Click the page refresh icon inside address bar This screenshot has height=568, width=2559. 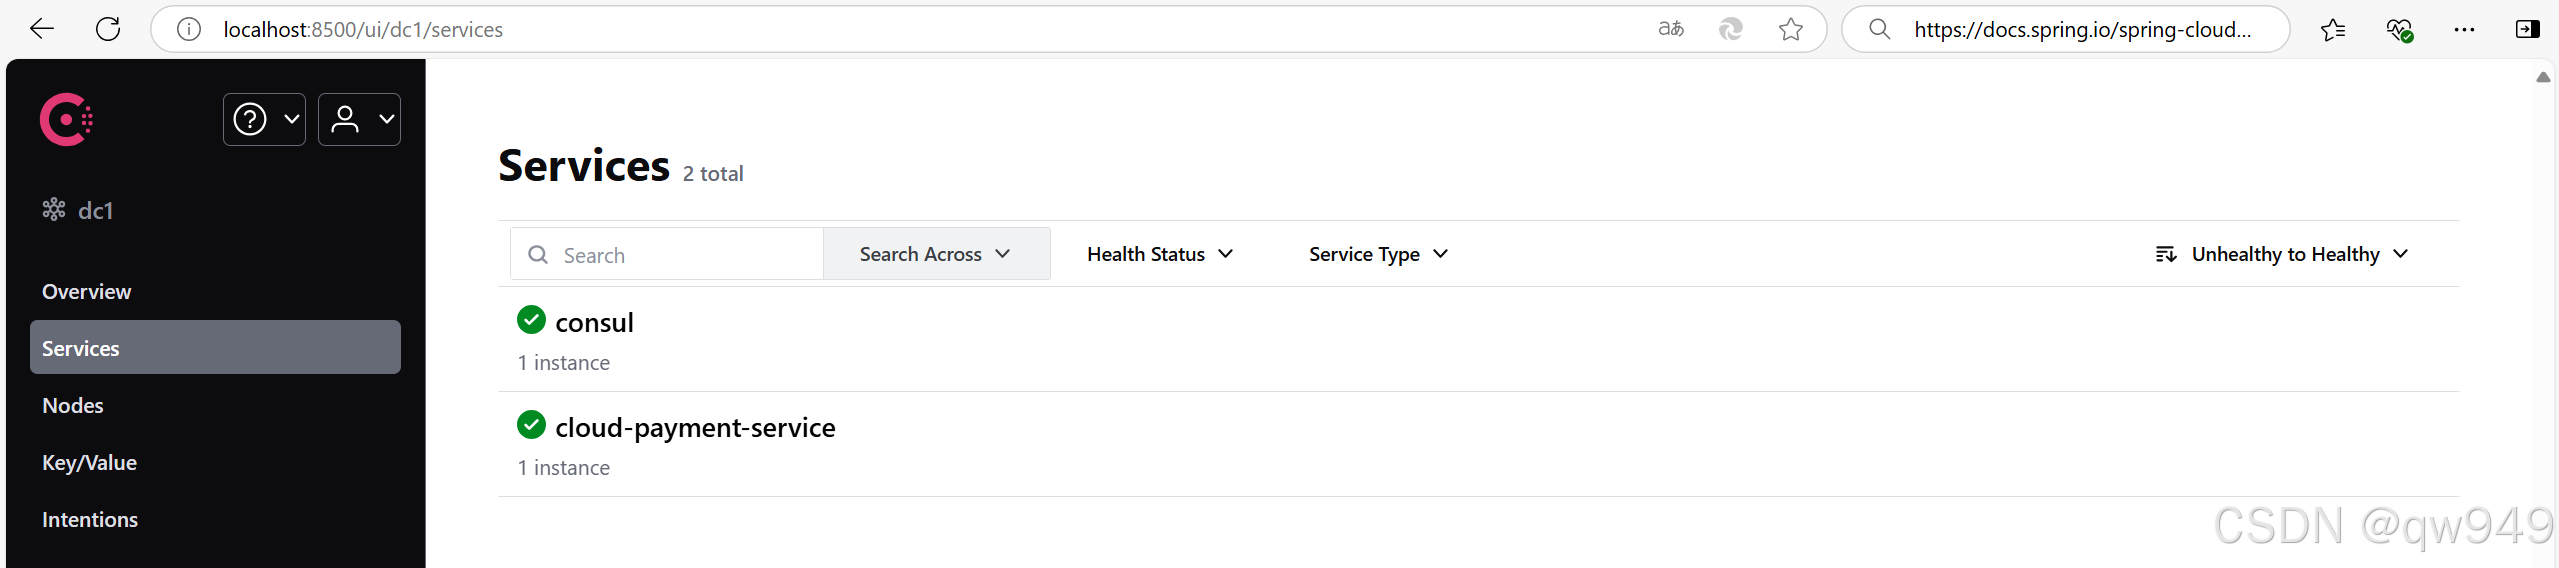click(1731, 29)
